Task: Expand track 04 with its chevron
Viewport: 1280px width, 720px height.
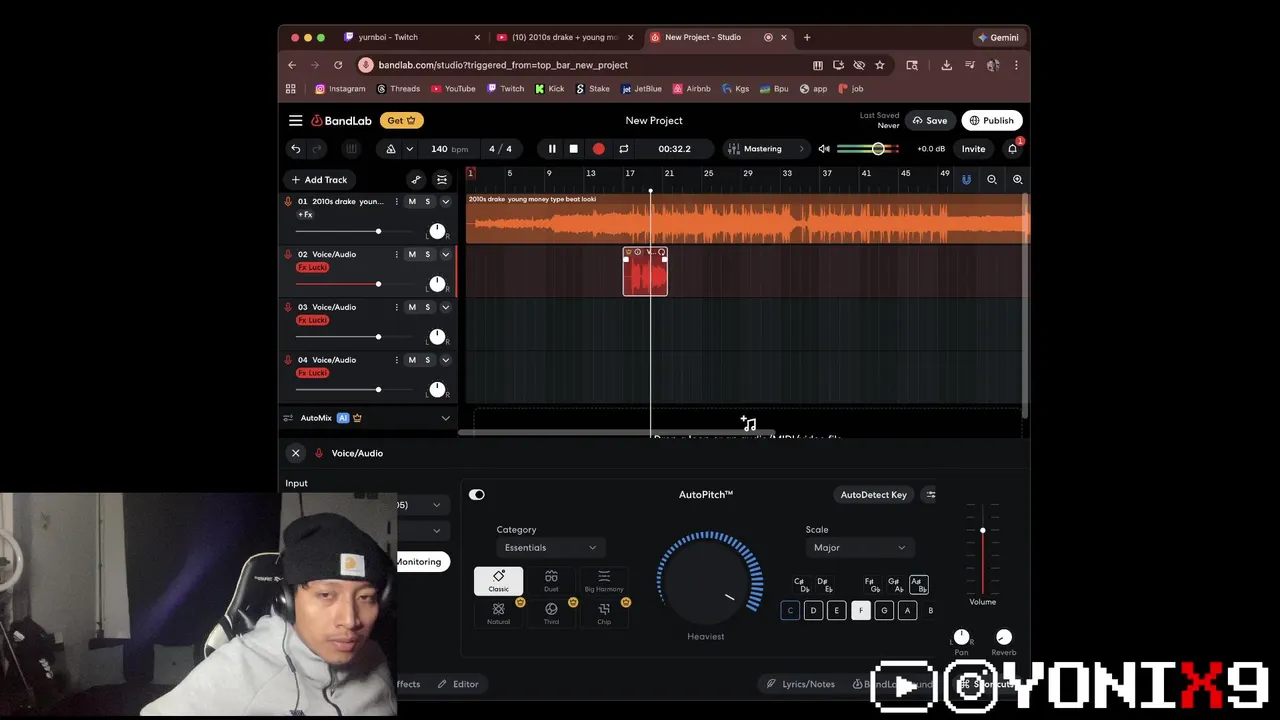Action: tap(446, 360)
